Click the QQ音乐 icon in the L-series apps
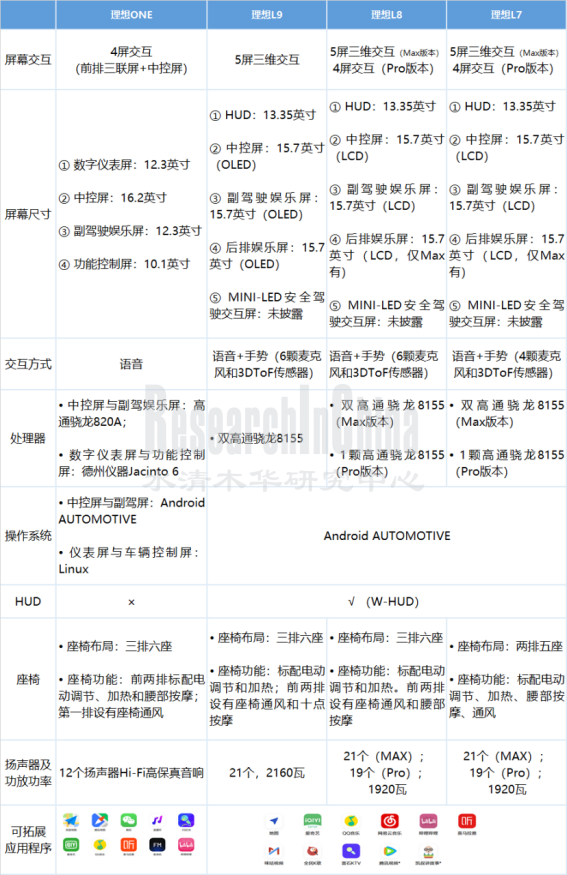This screenshot has height=875, width=567. click(x=351, y=821)
